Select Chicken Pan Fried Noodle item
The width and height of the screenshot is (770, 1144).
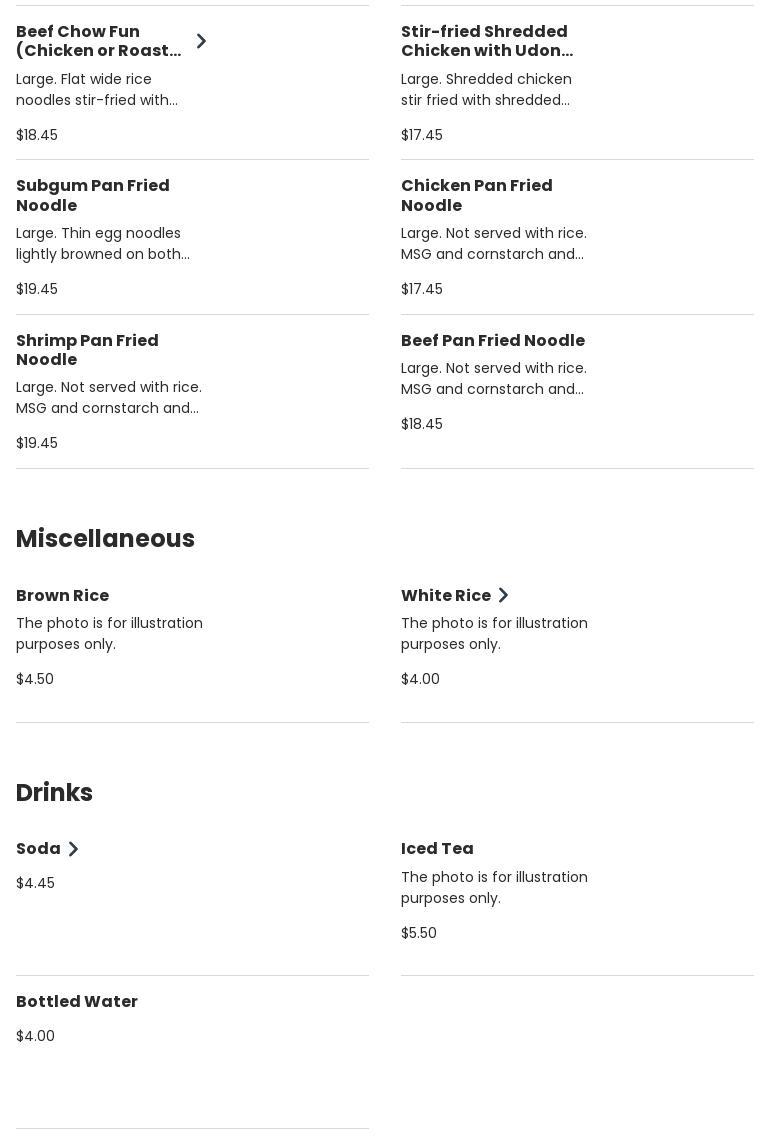click(x=477, y=196)
